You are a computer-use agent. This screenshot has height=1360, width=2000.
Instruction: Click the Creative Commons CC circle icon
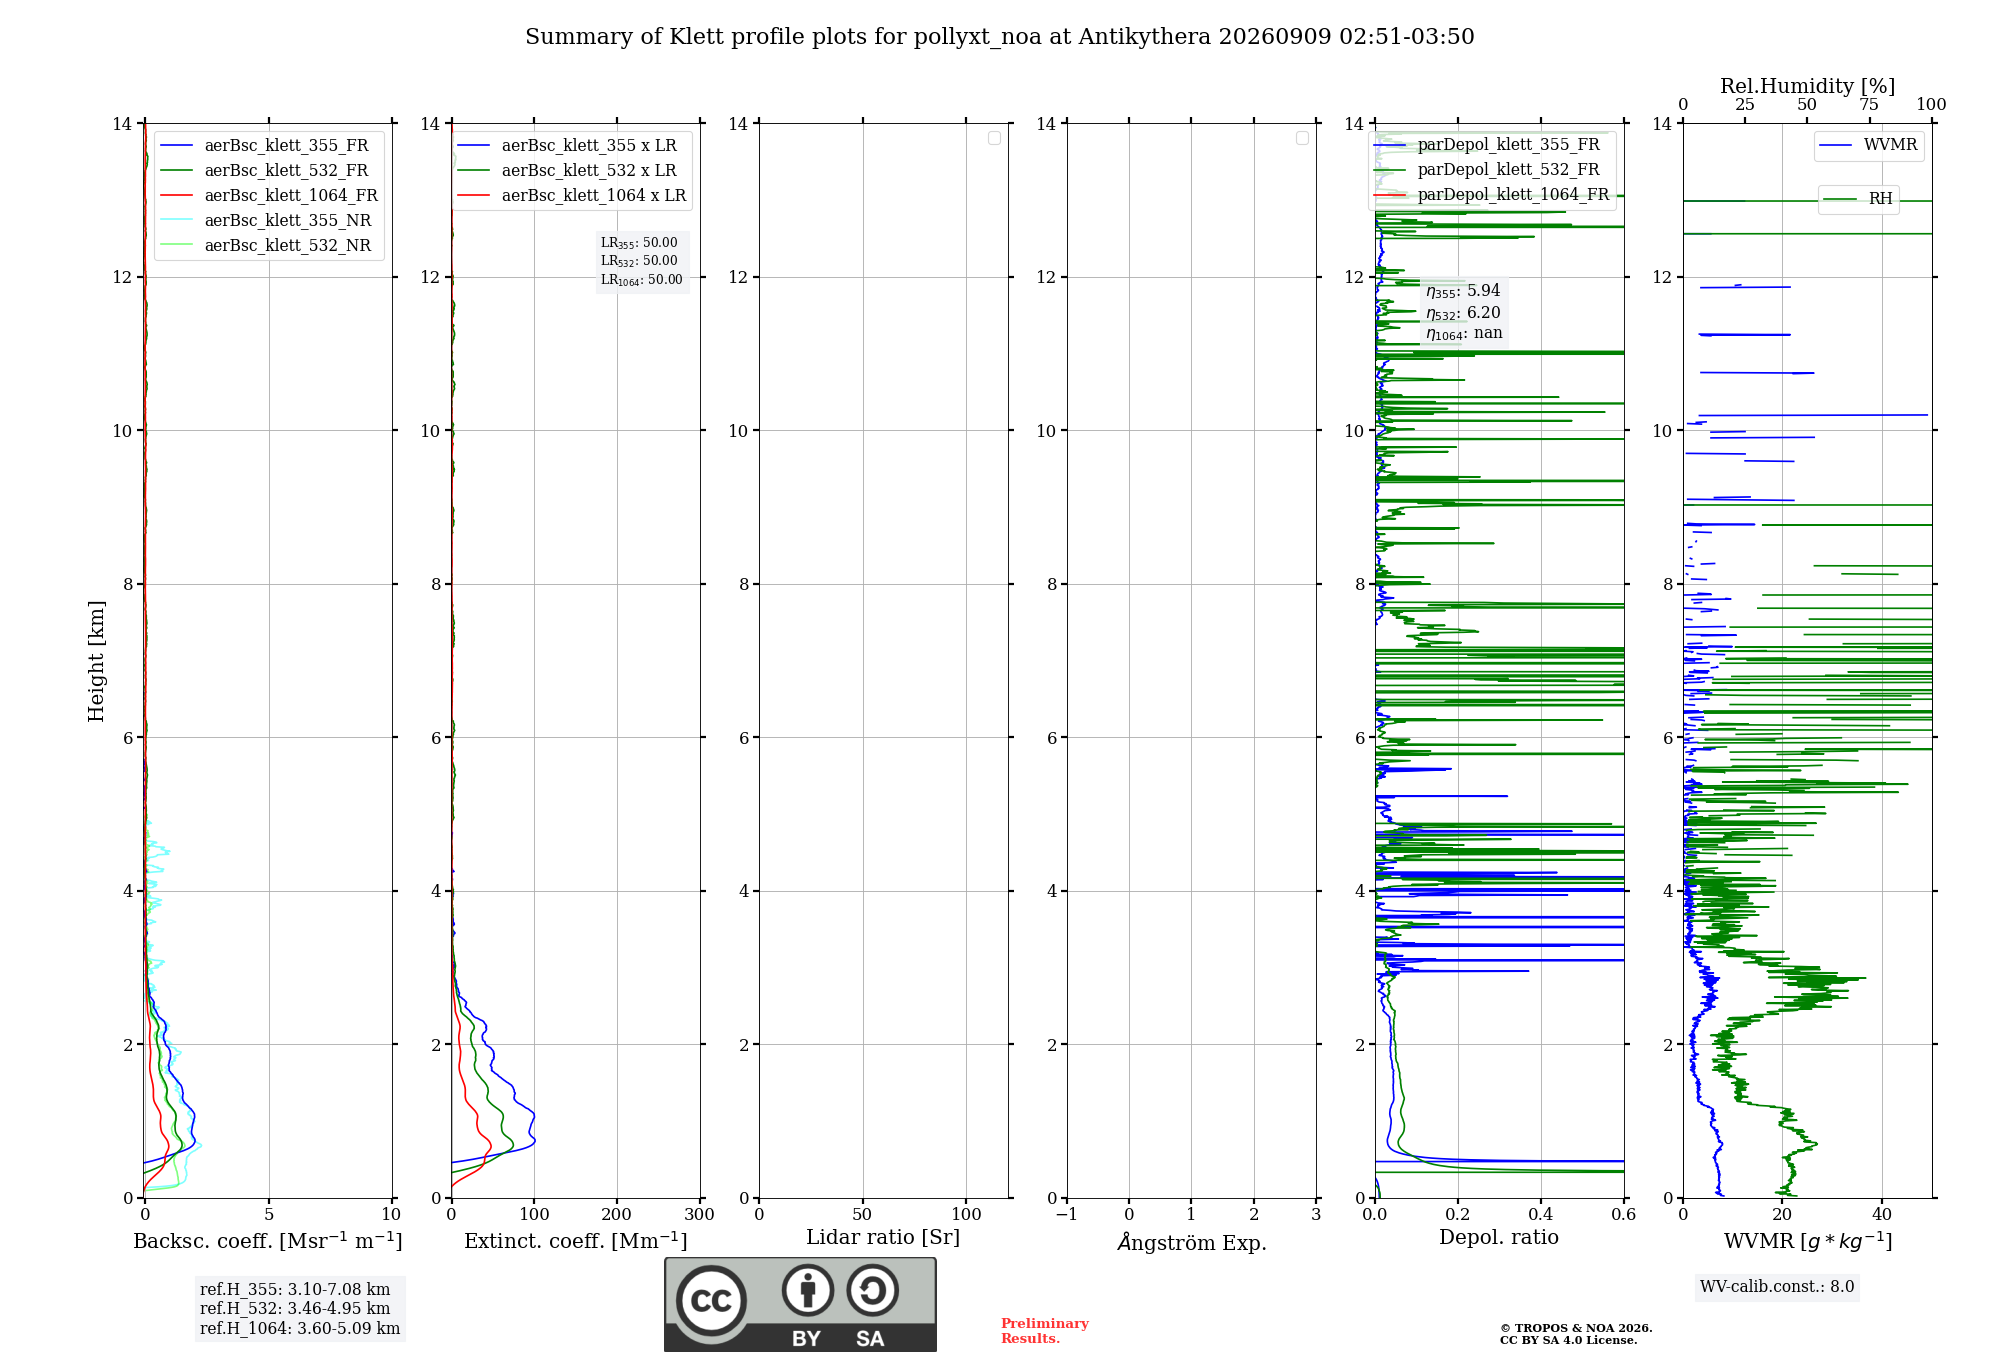(711, 1301)
